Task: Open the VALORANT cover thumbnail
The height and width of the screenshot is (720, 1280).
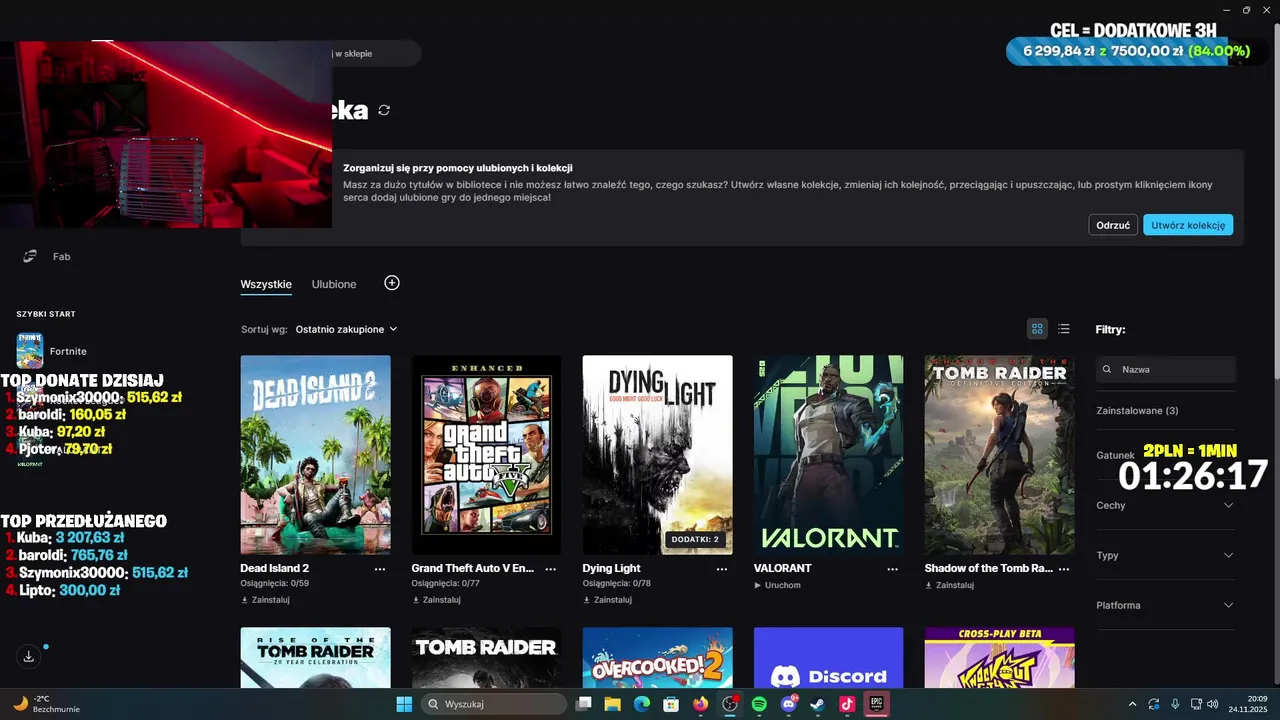Action: click(x=828, y=455)
